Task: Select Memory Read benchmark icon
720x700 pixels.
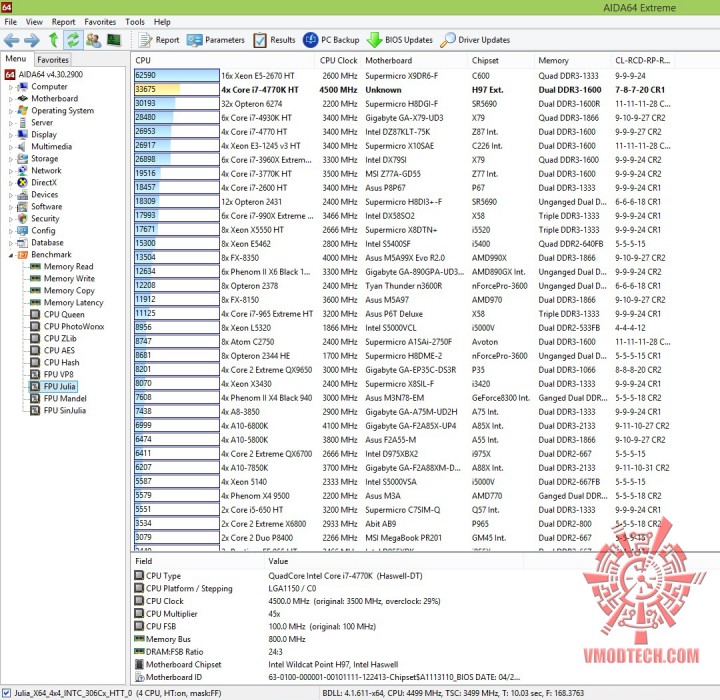Action: 35,266
